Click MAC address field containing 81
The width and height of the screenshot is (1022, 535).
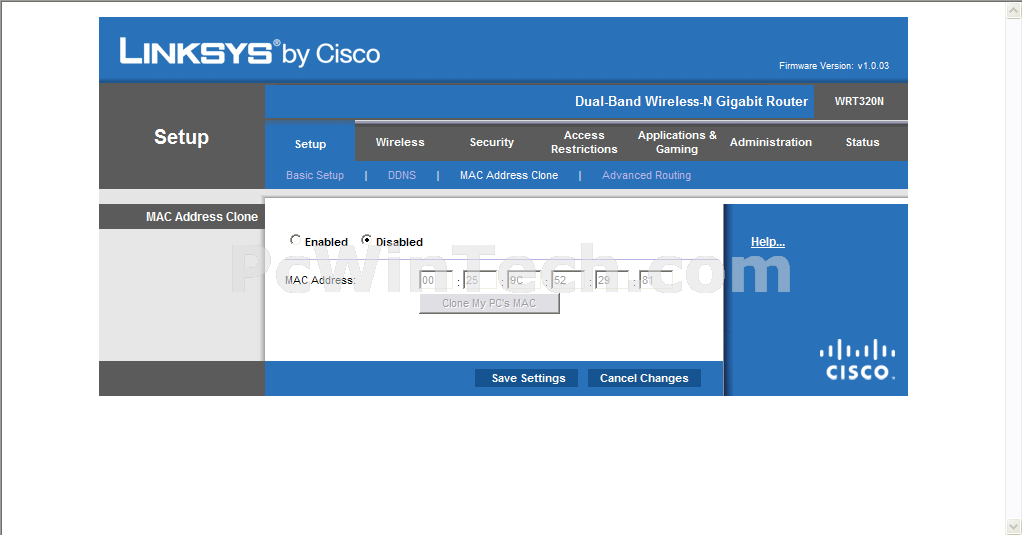click(x=656, y=280)
